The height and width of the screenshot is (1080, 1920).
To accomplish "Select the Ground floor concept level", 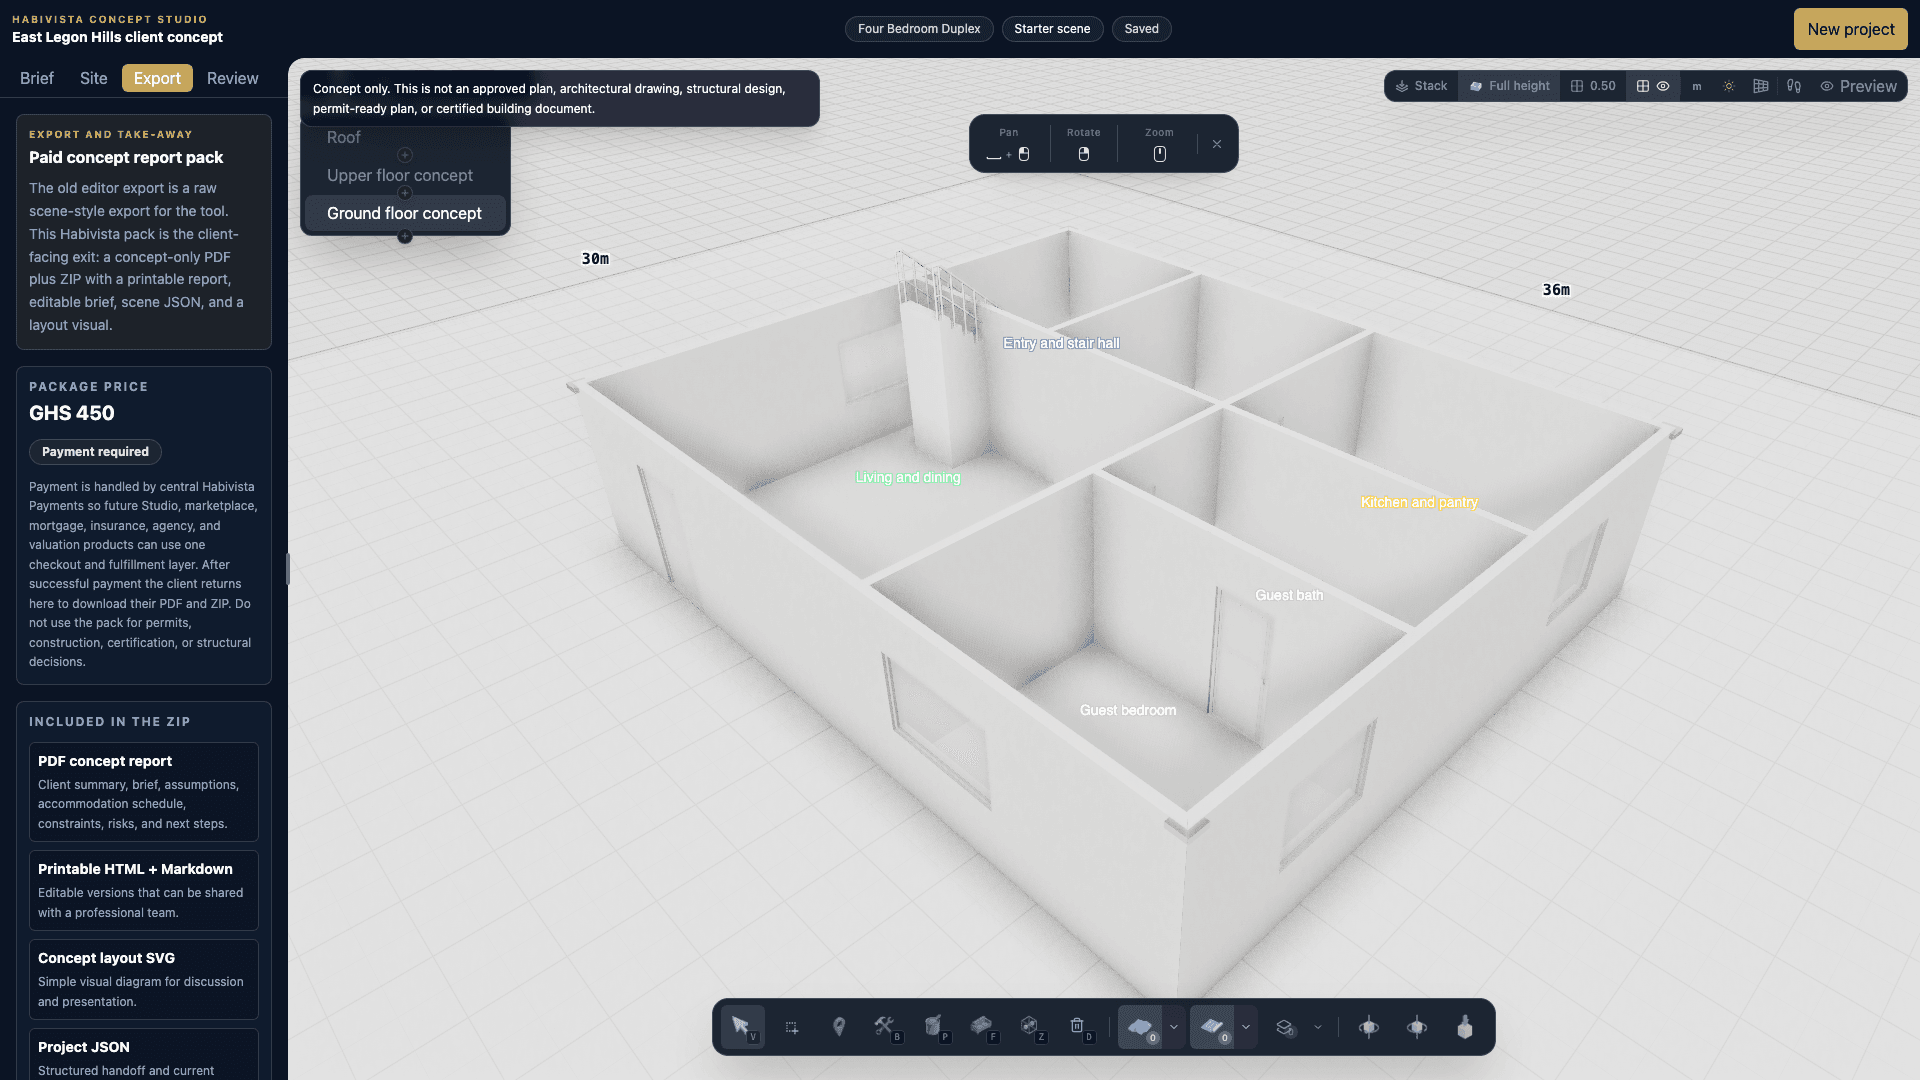I will click(405, 213).
